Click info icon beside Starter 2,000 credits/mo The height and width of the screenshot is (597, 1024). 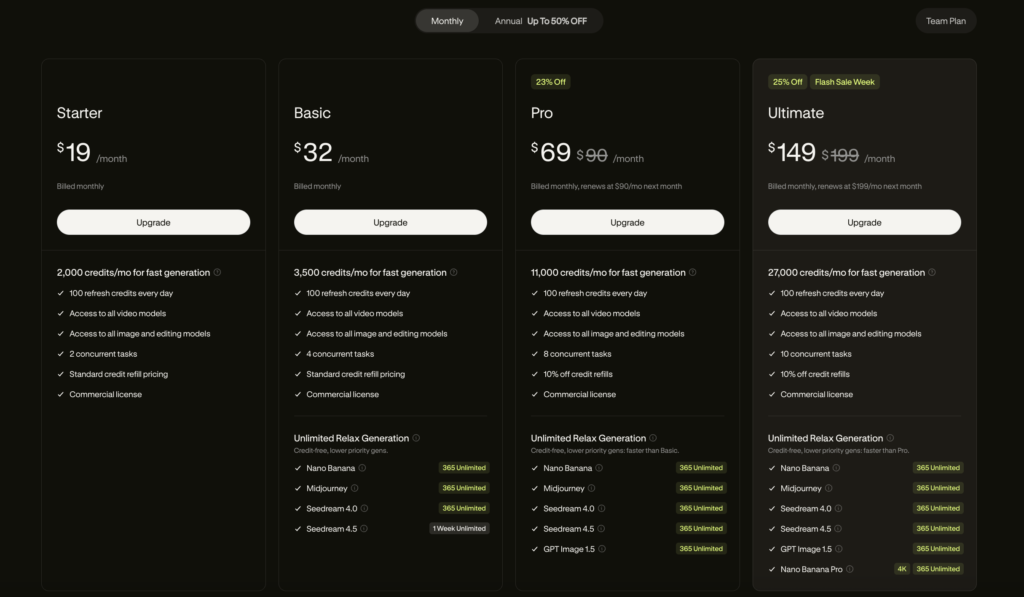pos(217,272)
